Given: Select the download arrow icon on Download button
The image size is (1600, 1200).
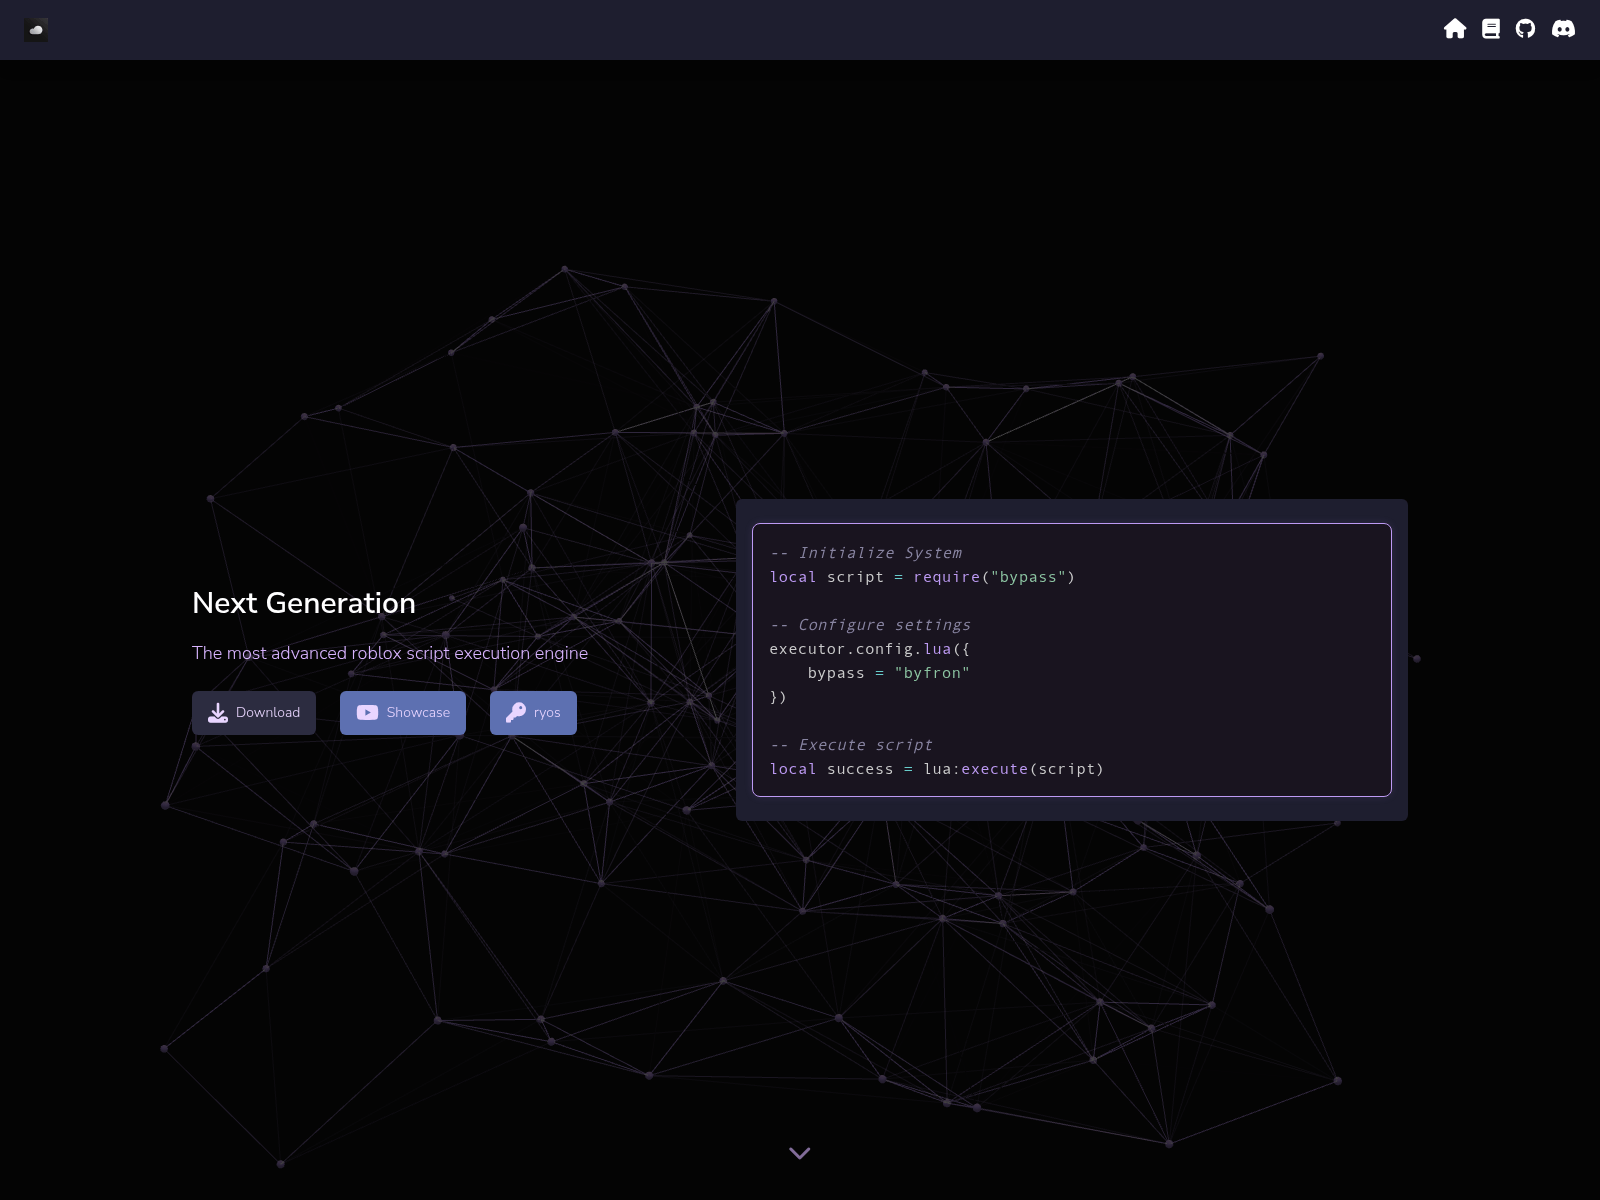Looking at the screenshot, I should tap(217, 712).
